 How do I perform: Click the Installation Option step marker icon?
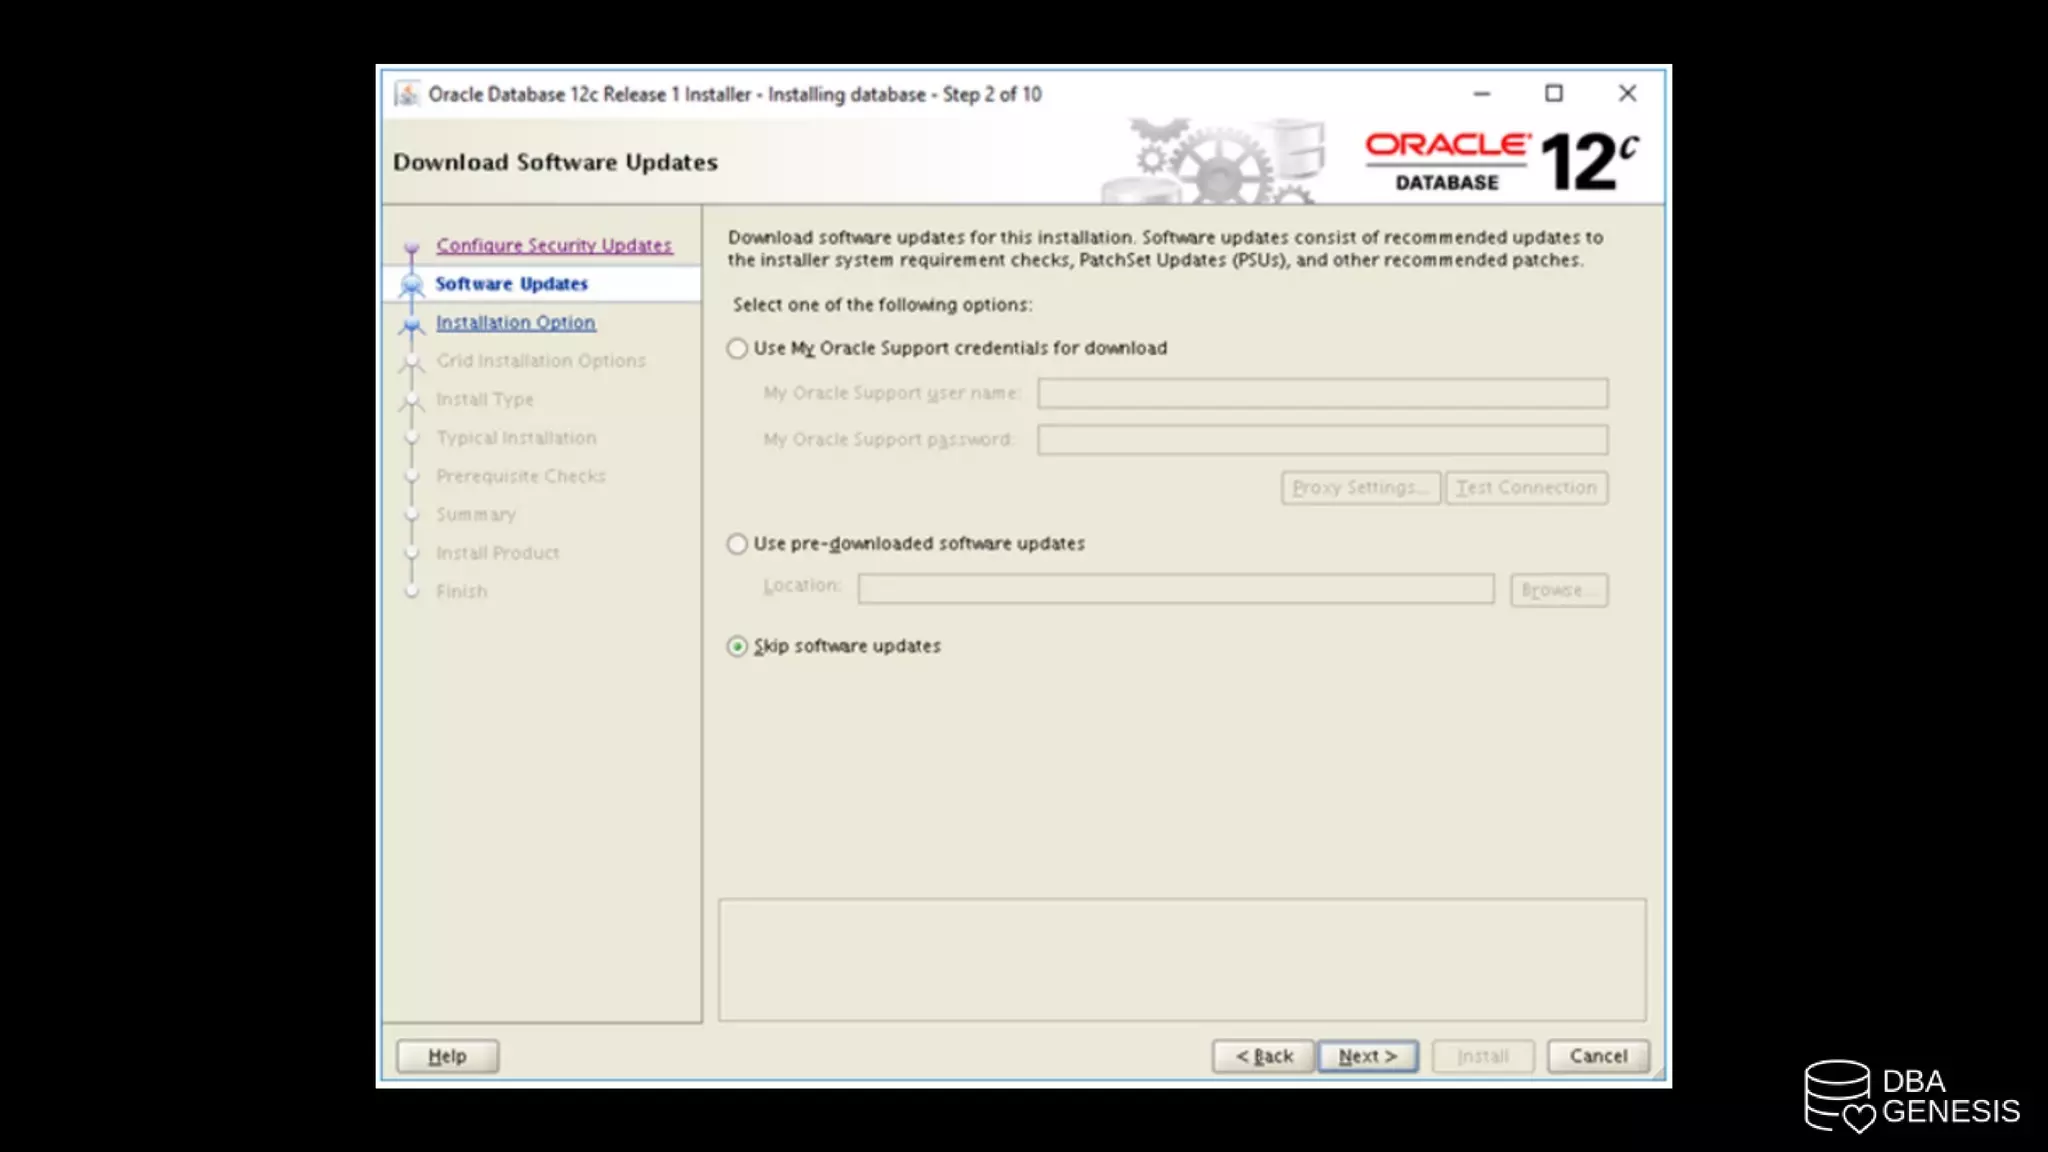(411, 324)
